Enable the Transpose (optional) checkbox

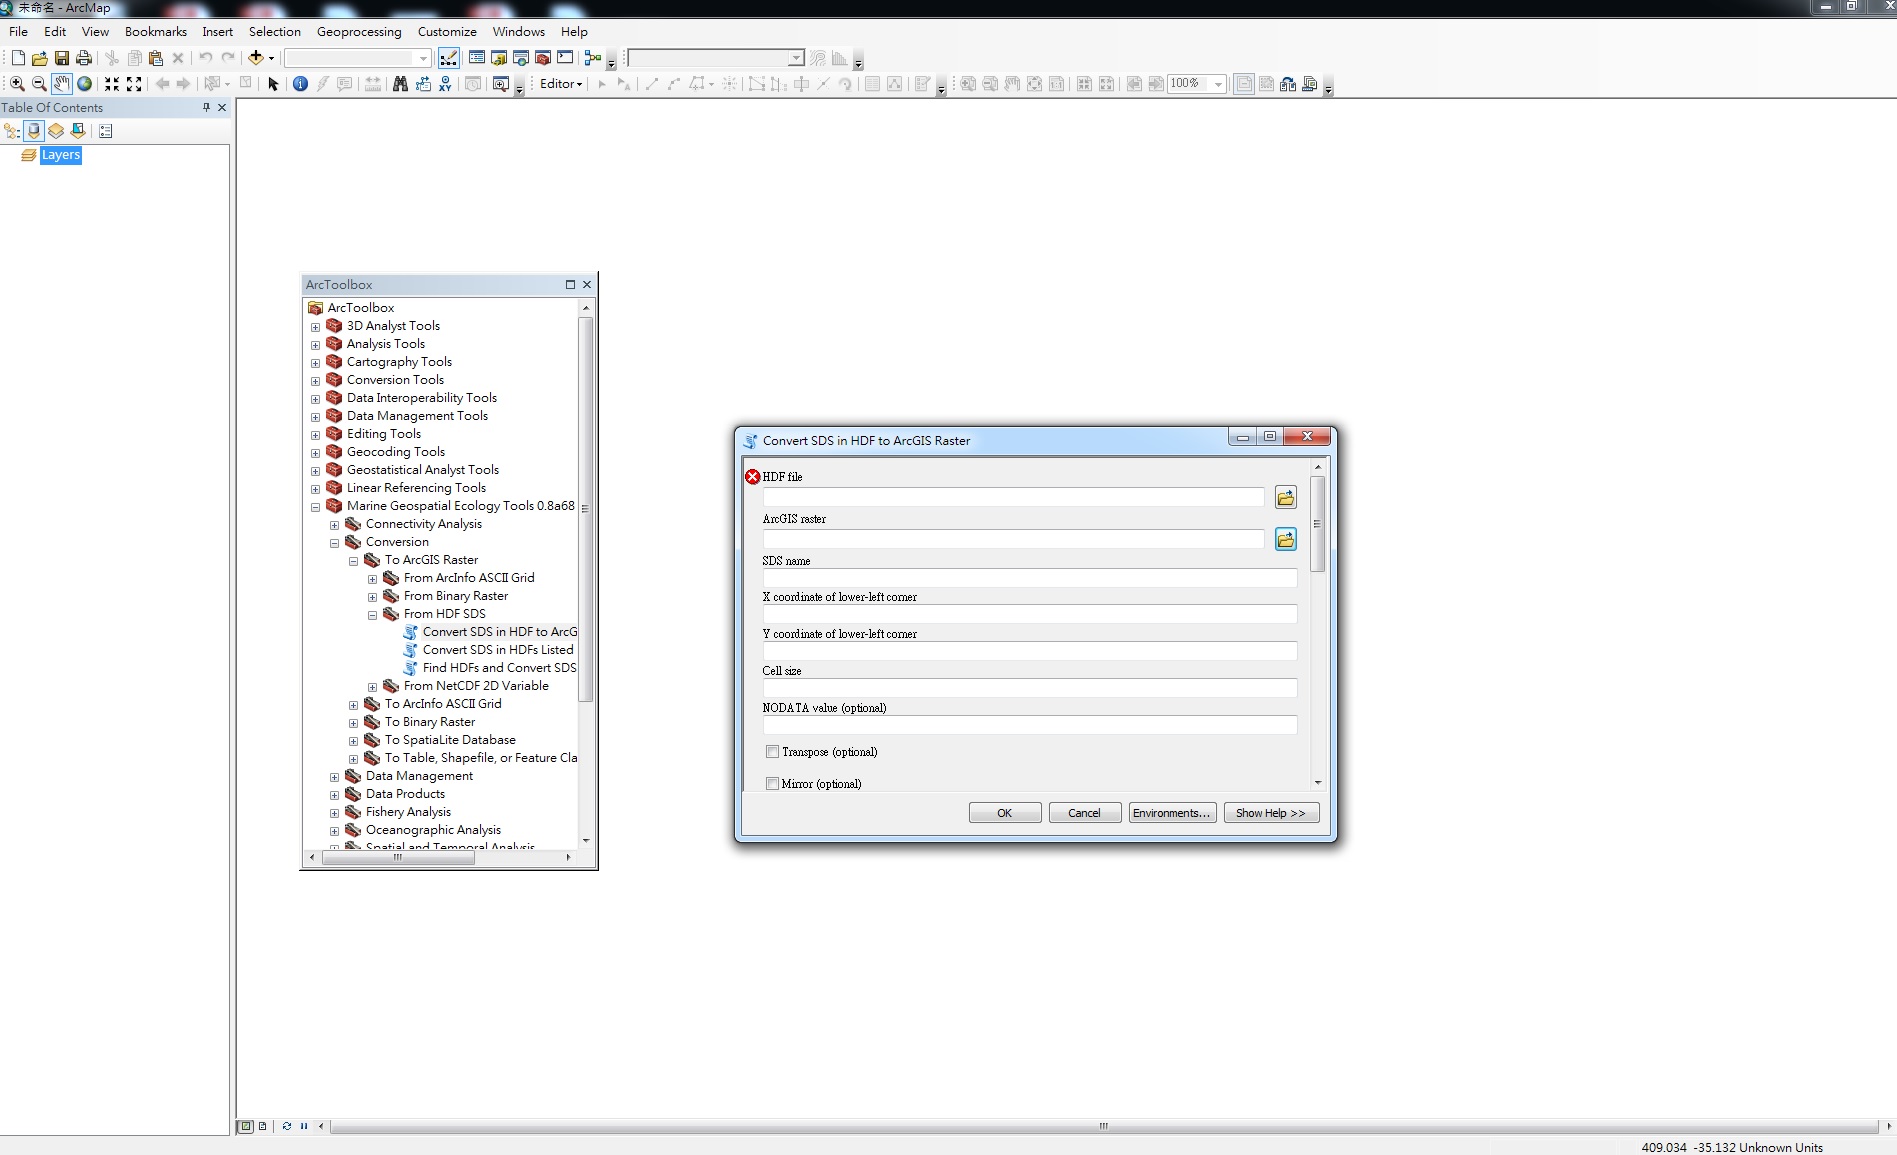point(772,751)
